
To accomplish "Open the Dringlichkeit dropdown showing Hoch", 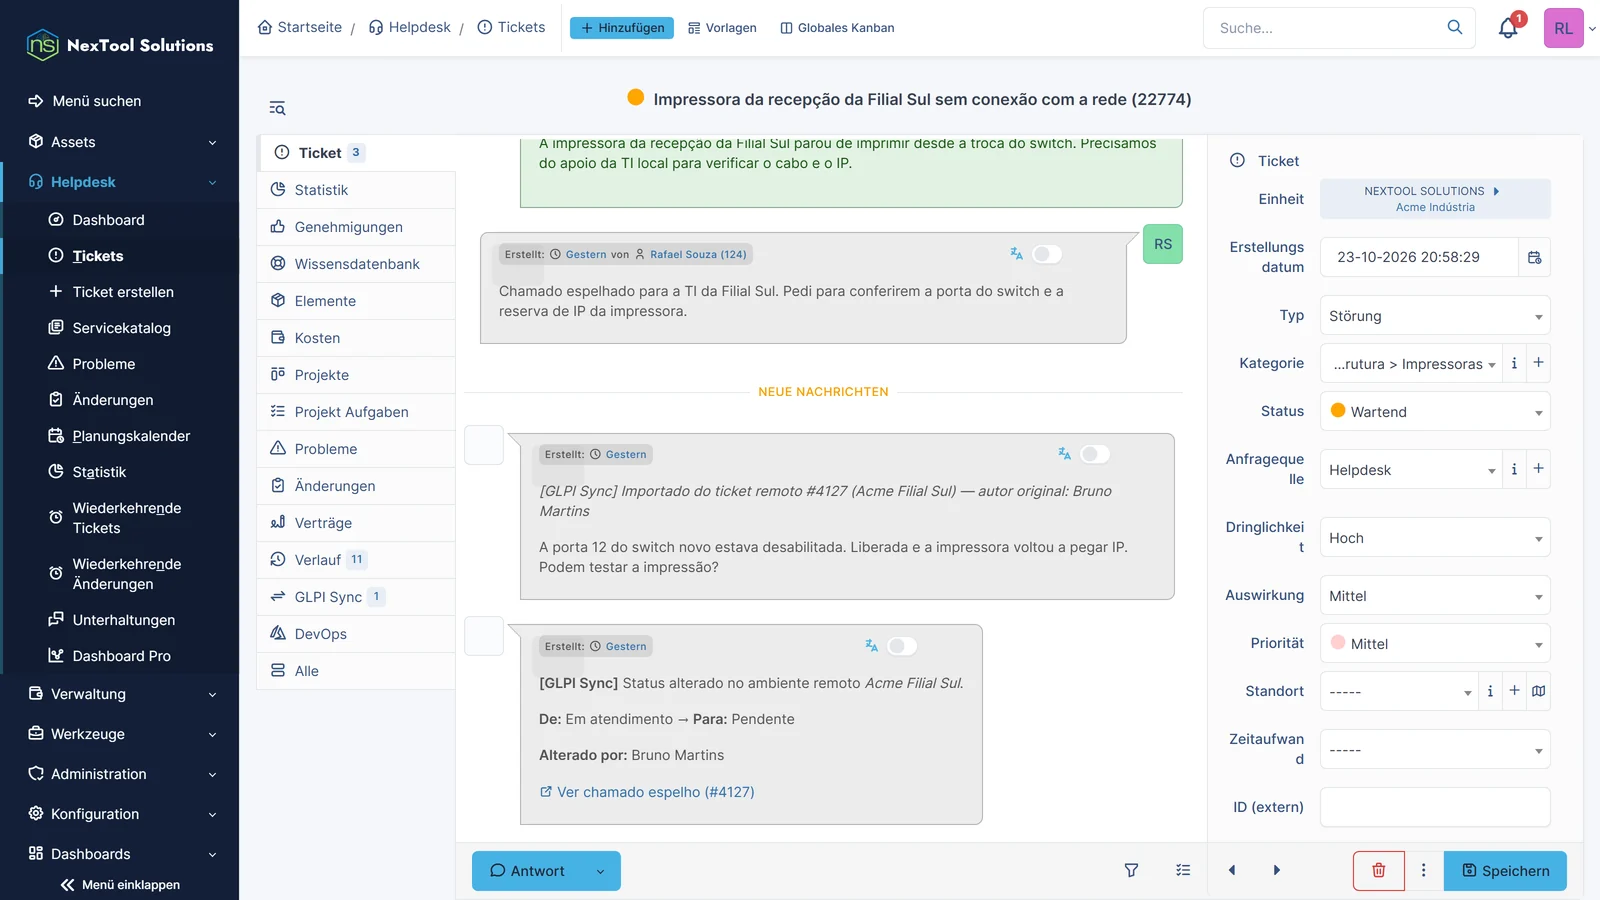I will (1435, 538).
